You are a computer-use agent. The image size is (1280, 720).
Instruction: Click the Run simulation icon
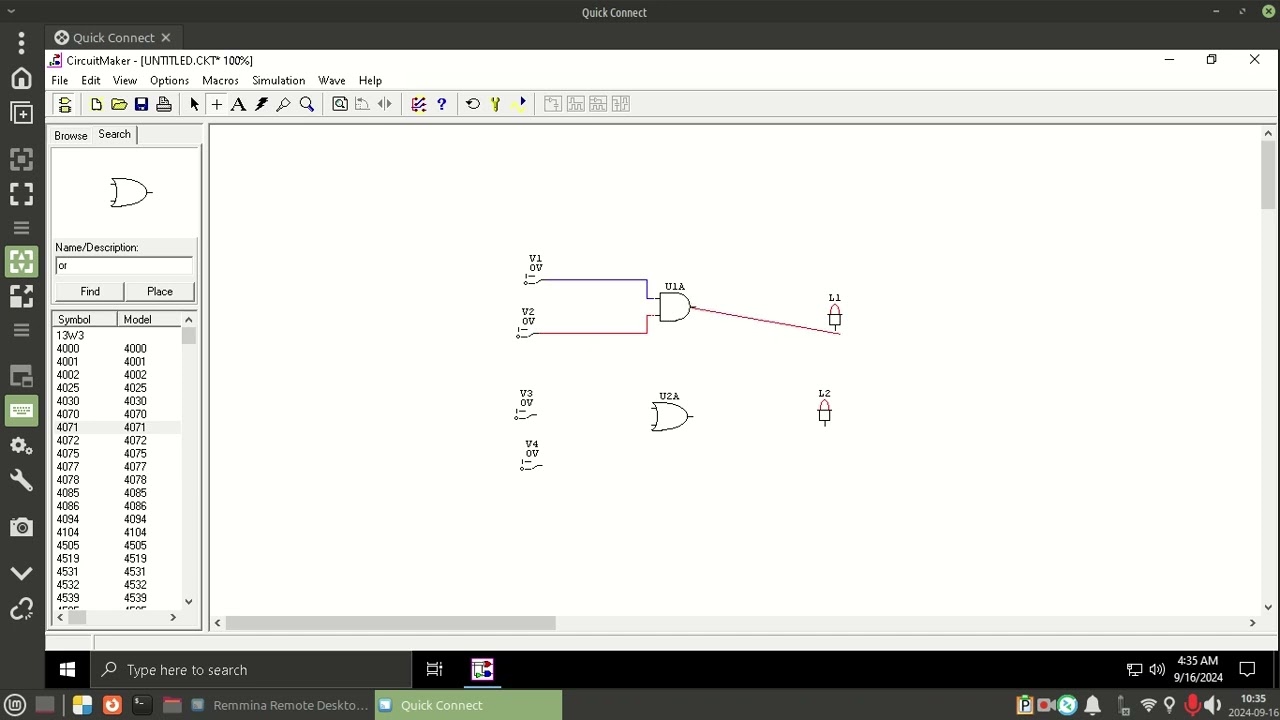click(519, 104)
